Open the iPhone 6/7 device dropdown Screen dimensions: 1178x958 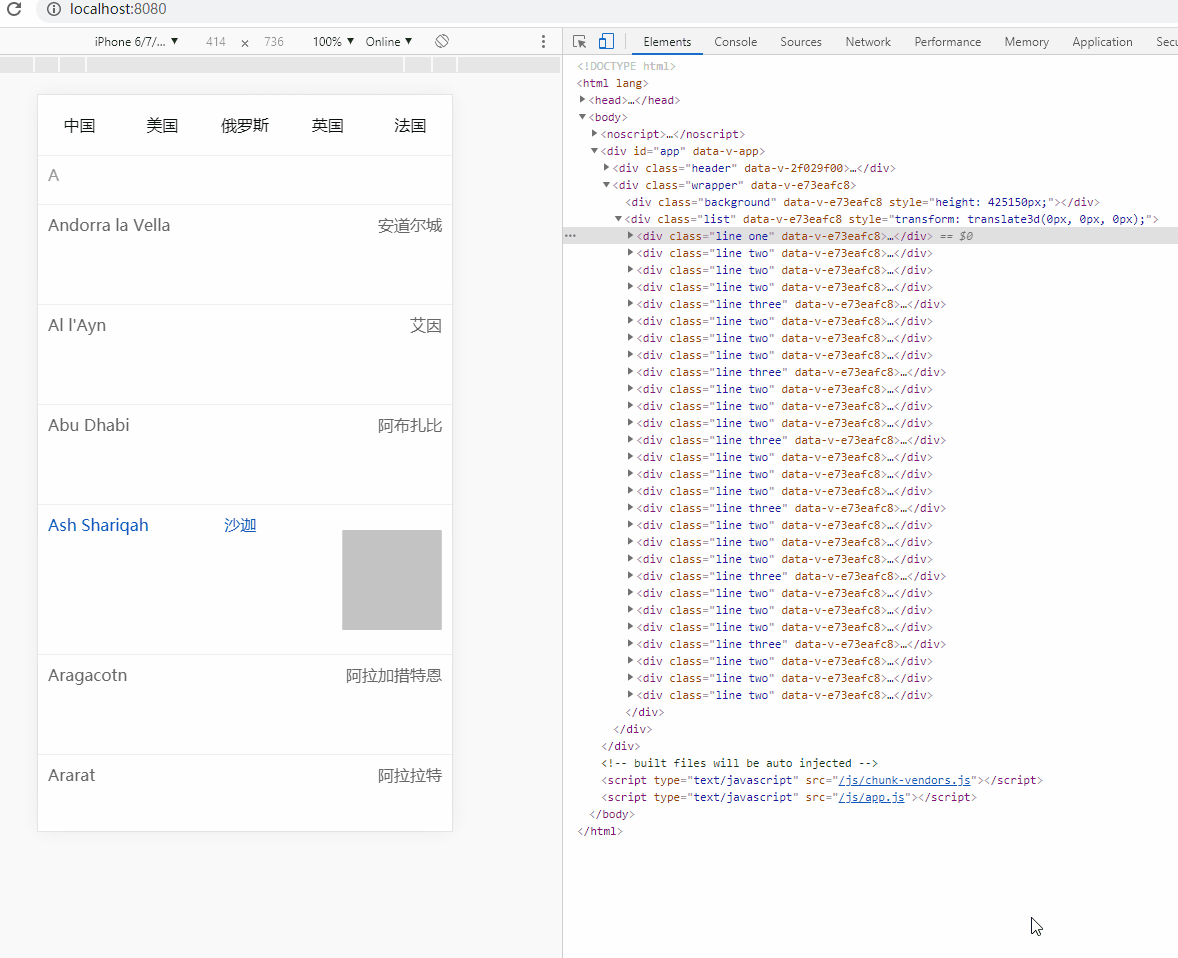tap(136, 41)
